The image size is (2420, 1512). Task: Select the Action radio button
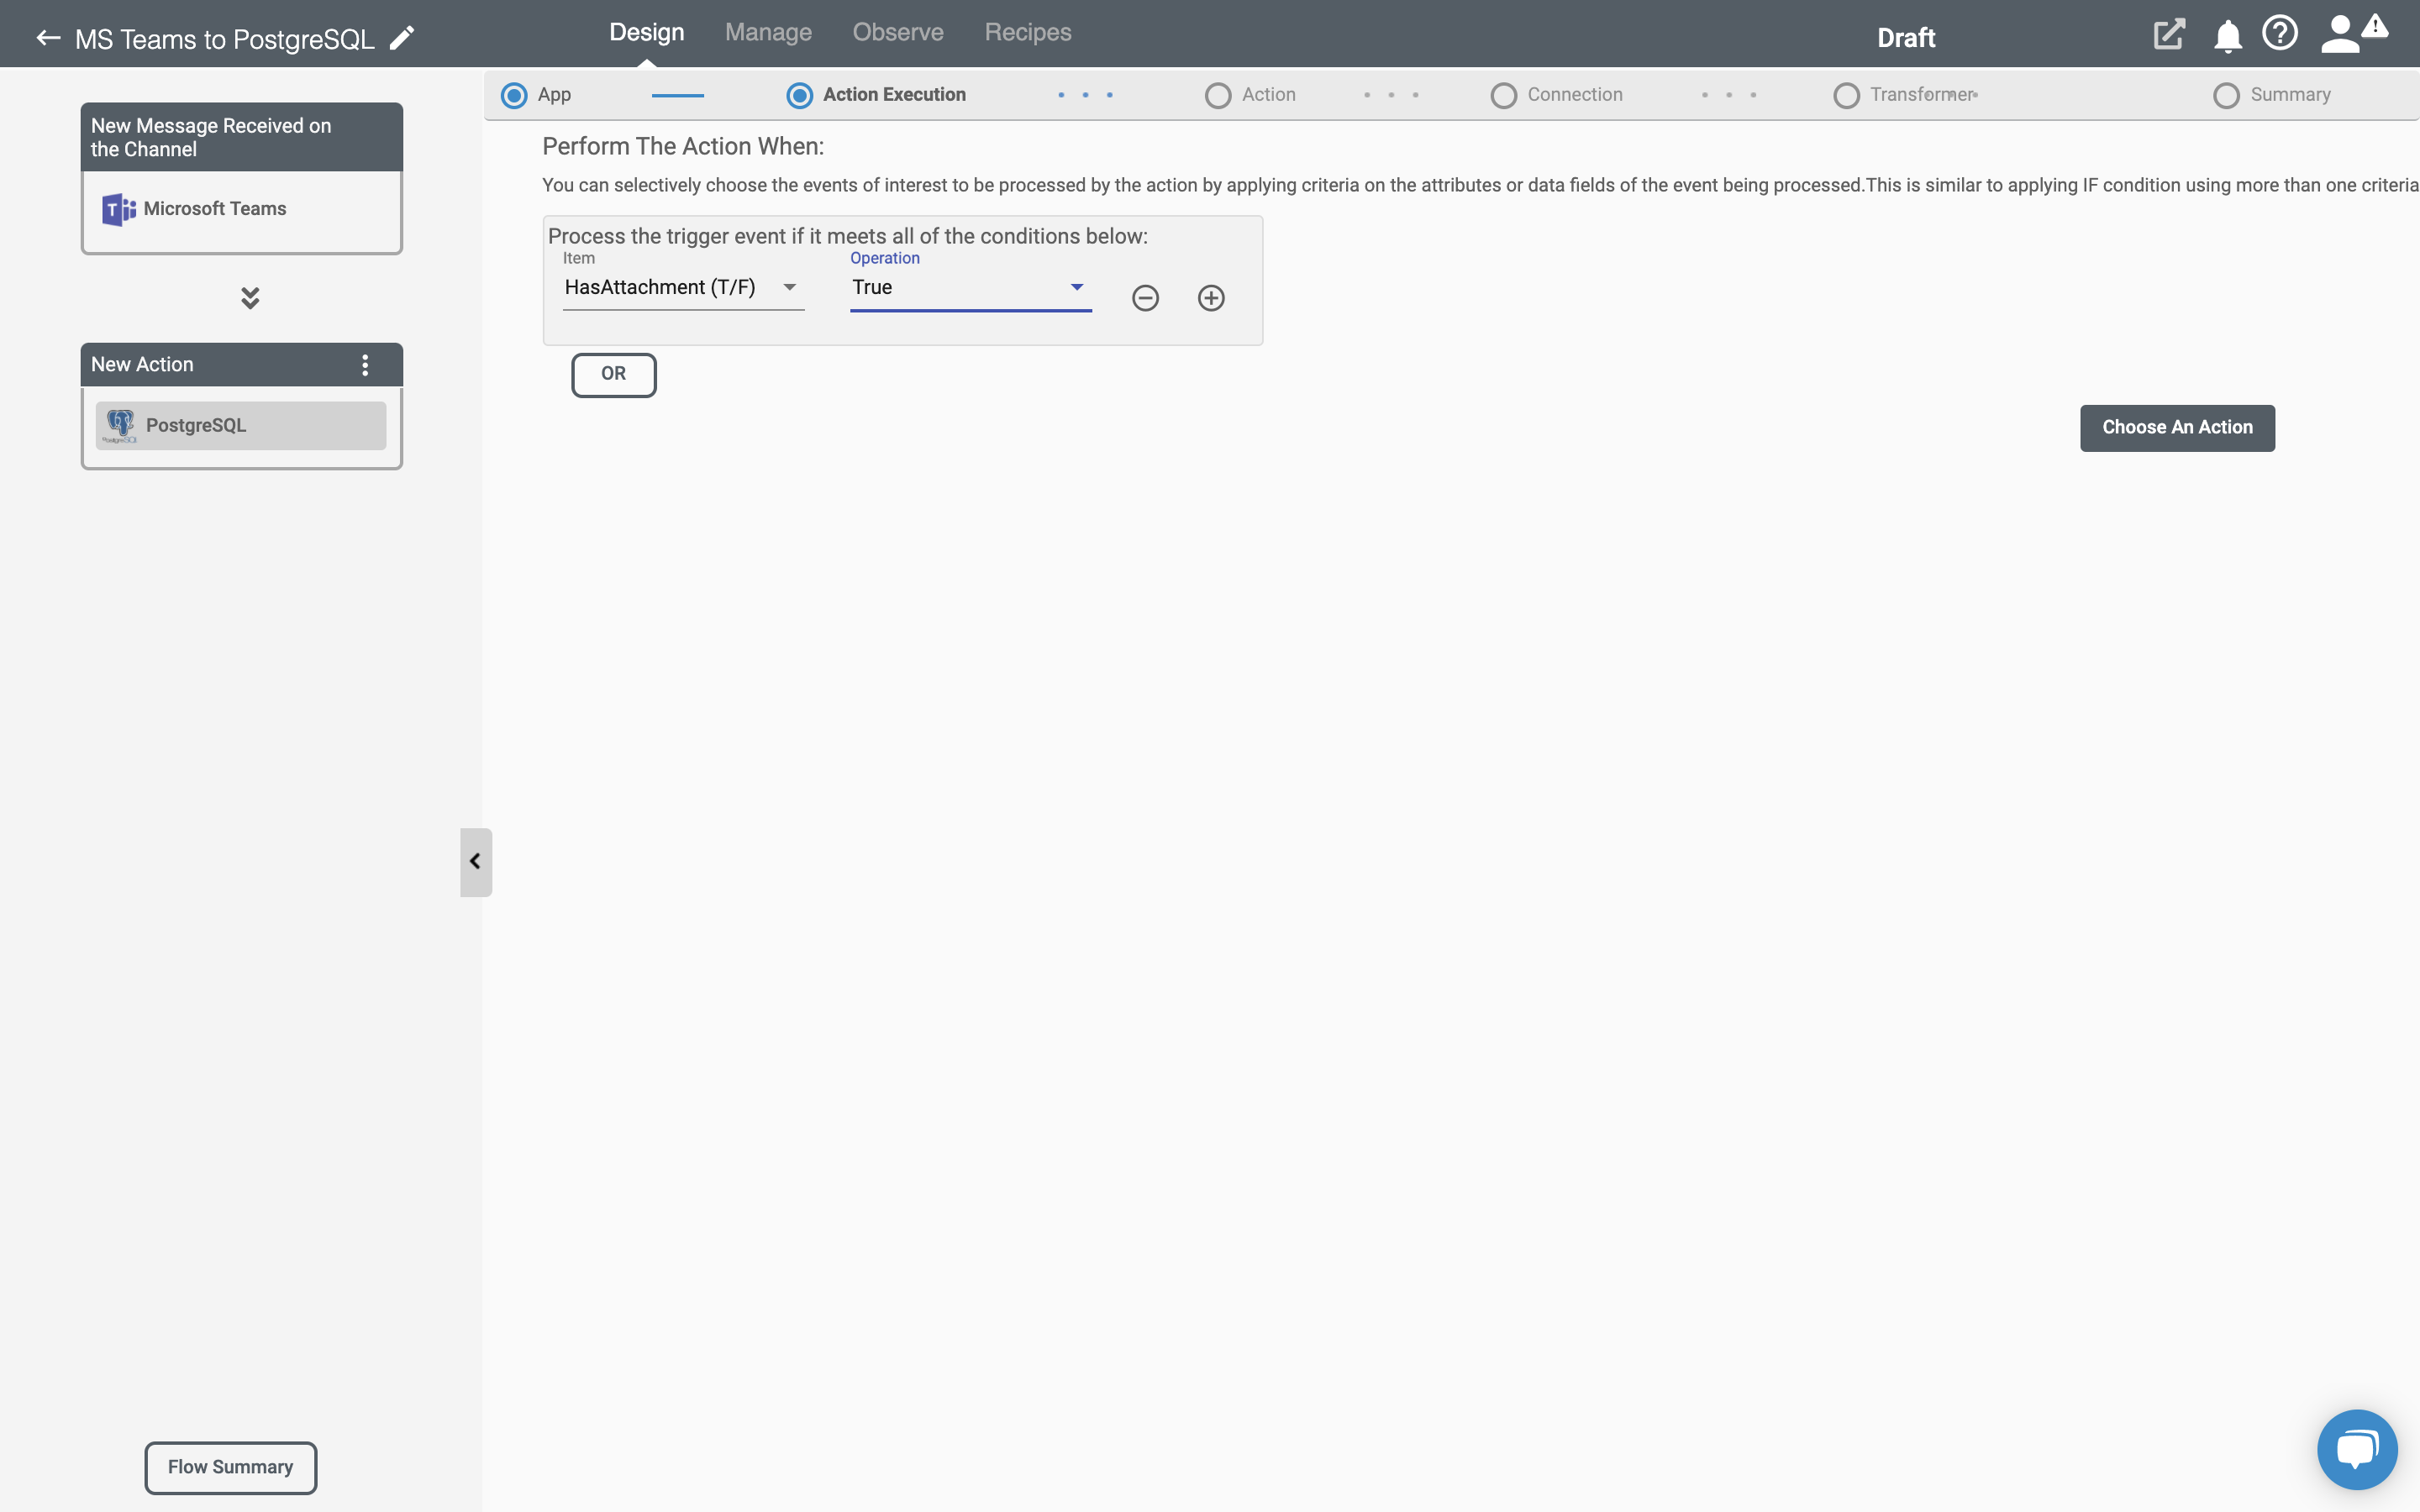(1218, 94)
